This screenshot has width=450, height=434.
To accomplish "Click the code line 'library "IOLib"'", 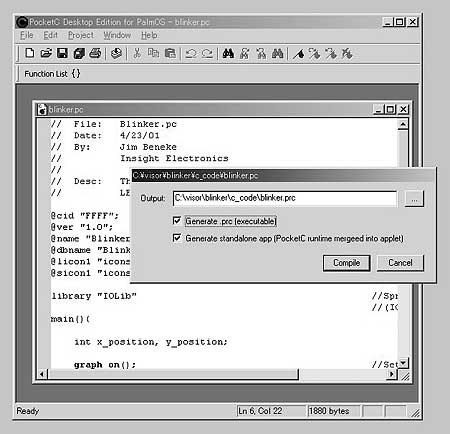I will click(x=94, y=296).
